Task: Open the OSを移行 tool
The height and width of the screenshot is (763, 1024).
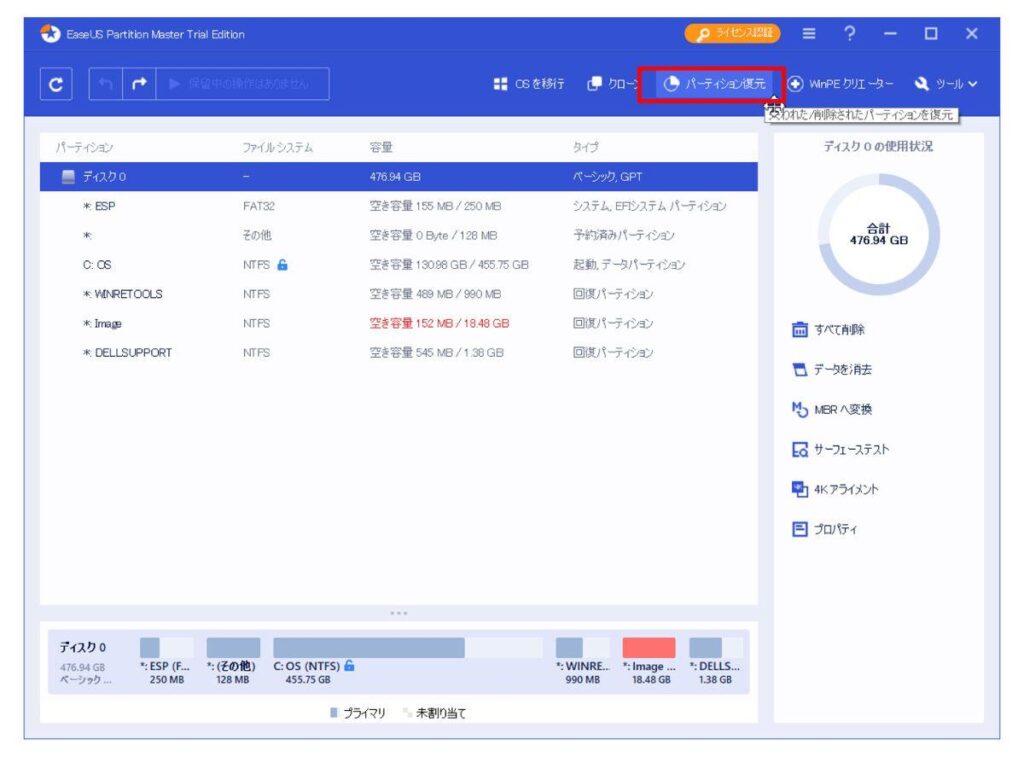Action: (529, 84)
